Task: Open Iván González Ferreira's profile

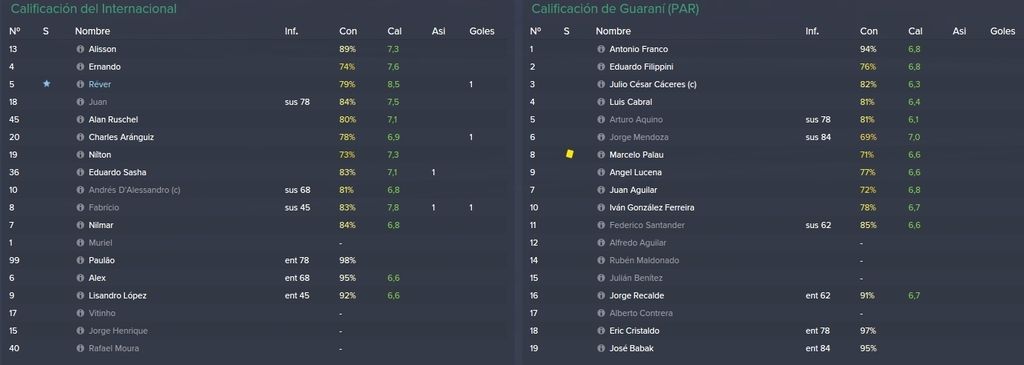Action: click(652, 208)
